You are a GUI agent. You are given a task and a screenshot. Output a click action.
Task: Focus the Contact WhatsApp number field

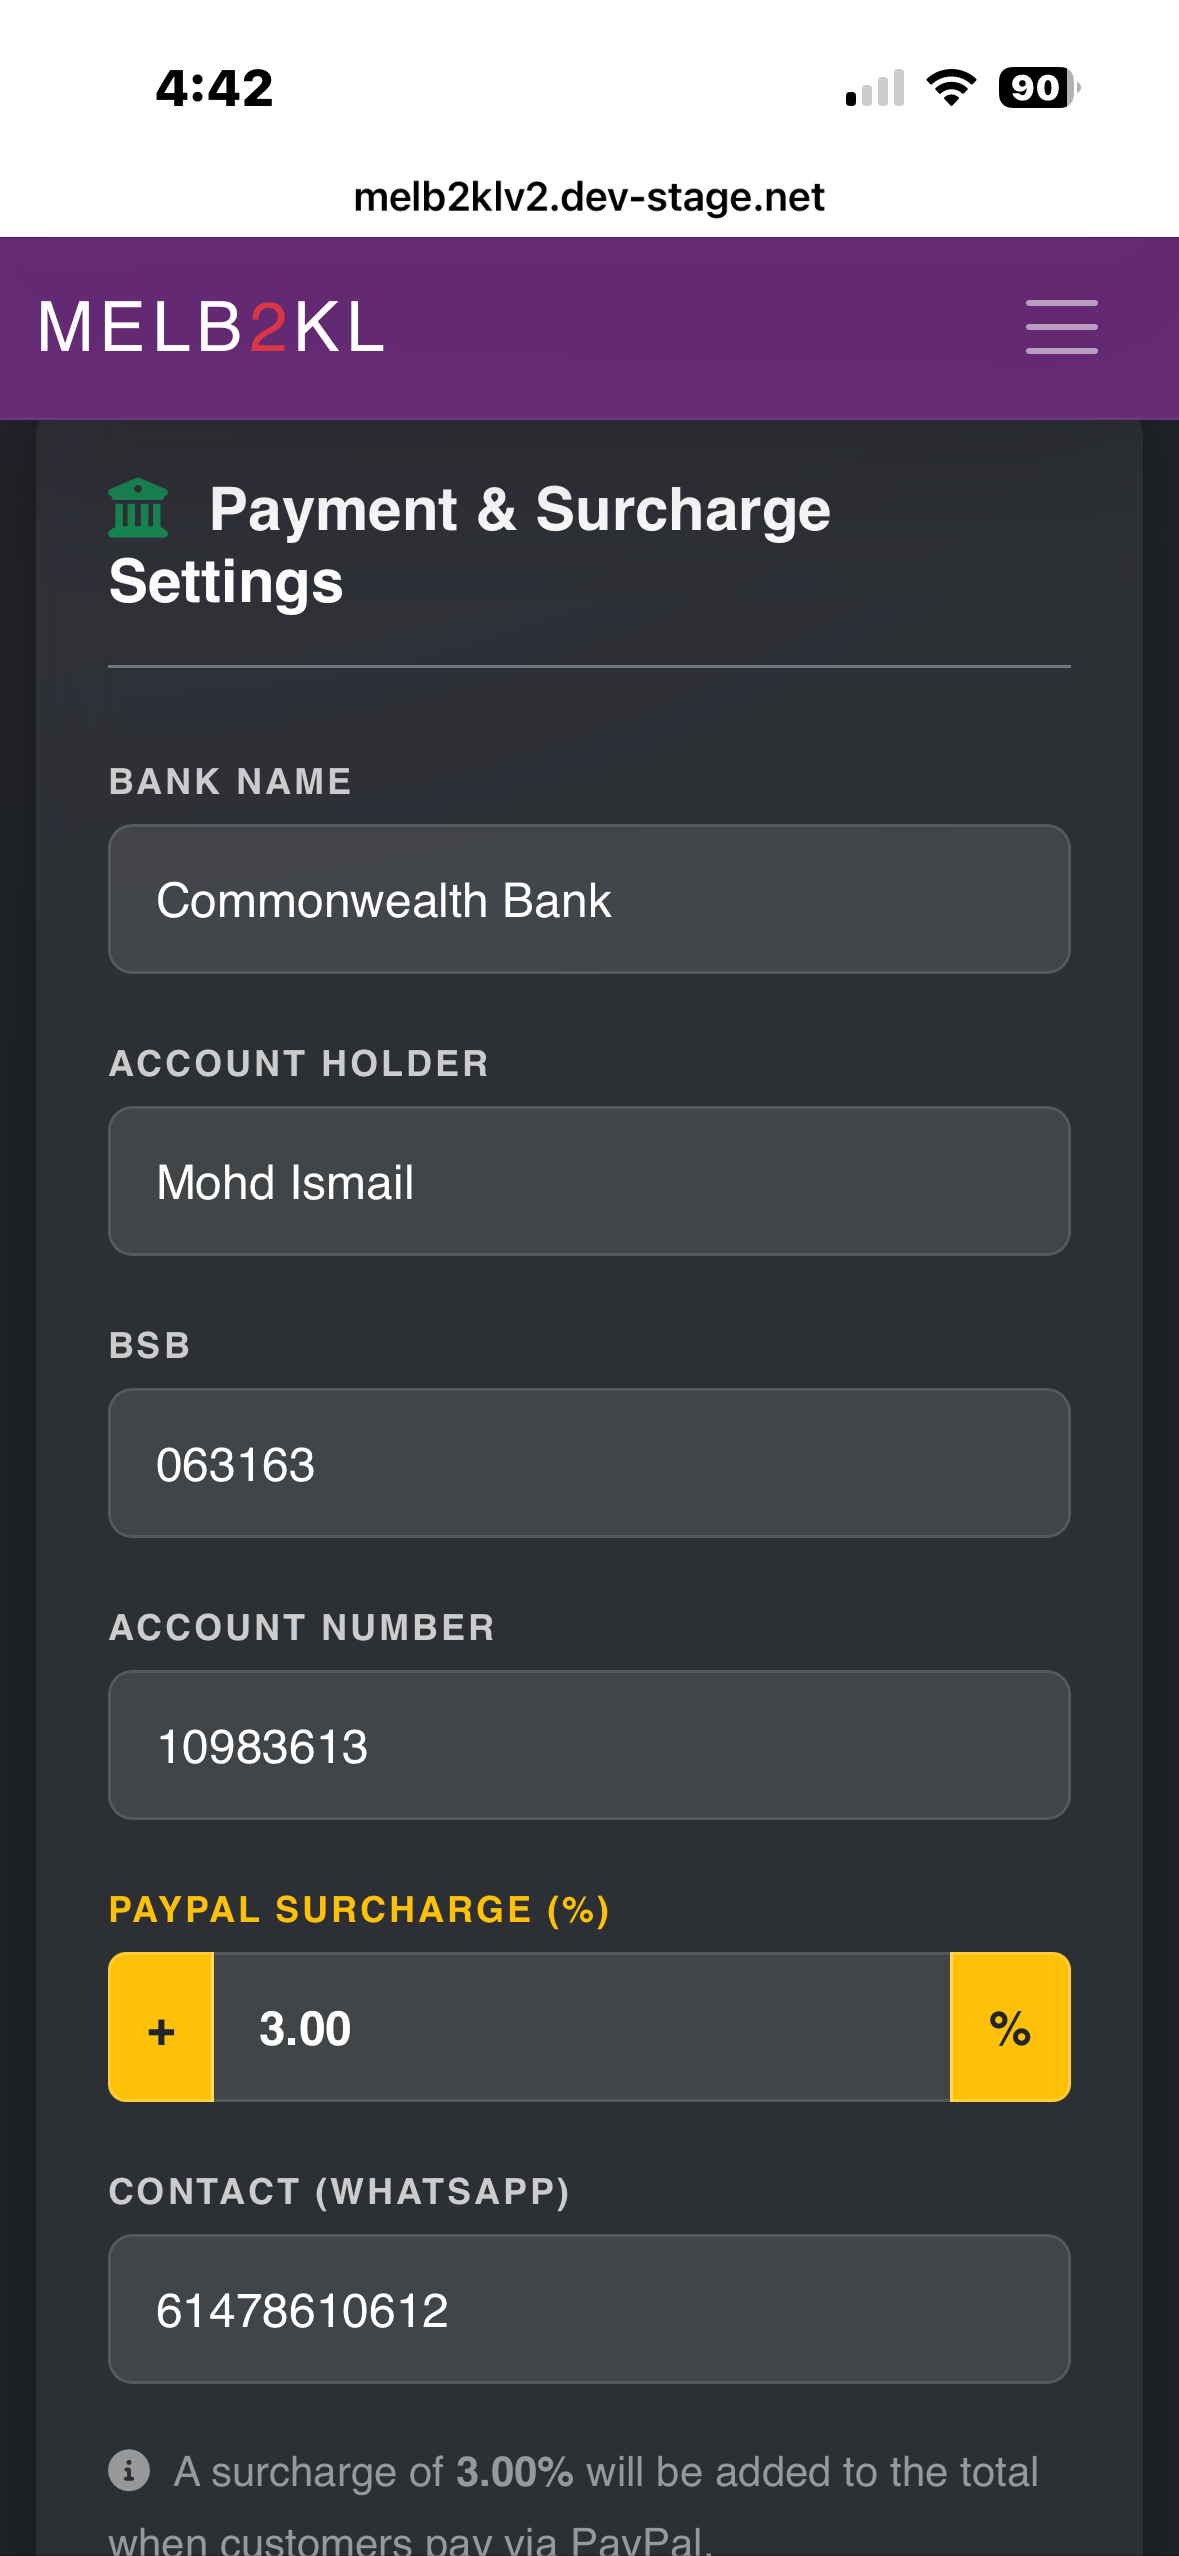coord(589,2309)
